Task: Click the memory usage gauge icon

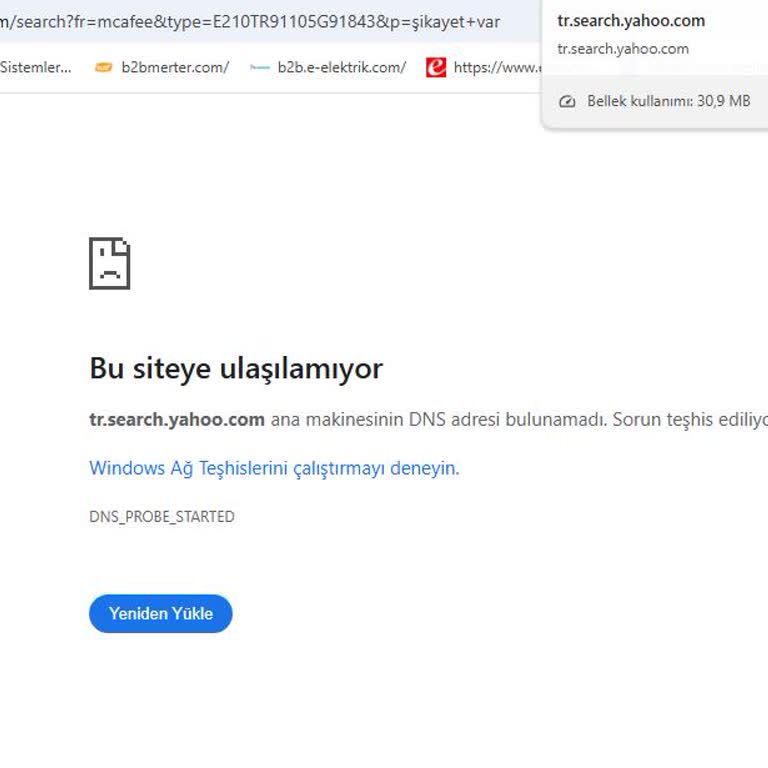Action: (567, 101)
